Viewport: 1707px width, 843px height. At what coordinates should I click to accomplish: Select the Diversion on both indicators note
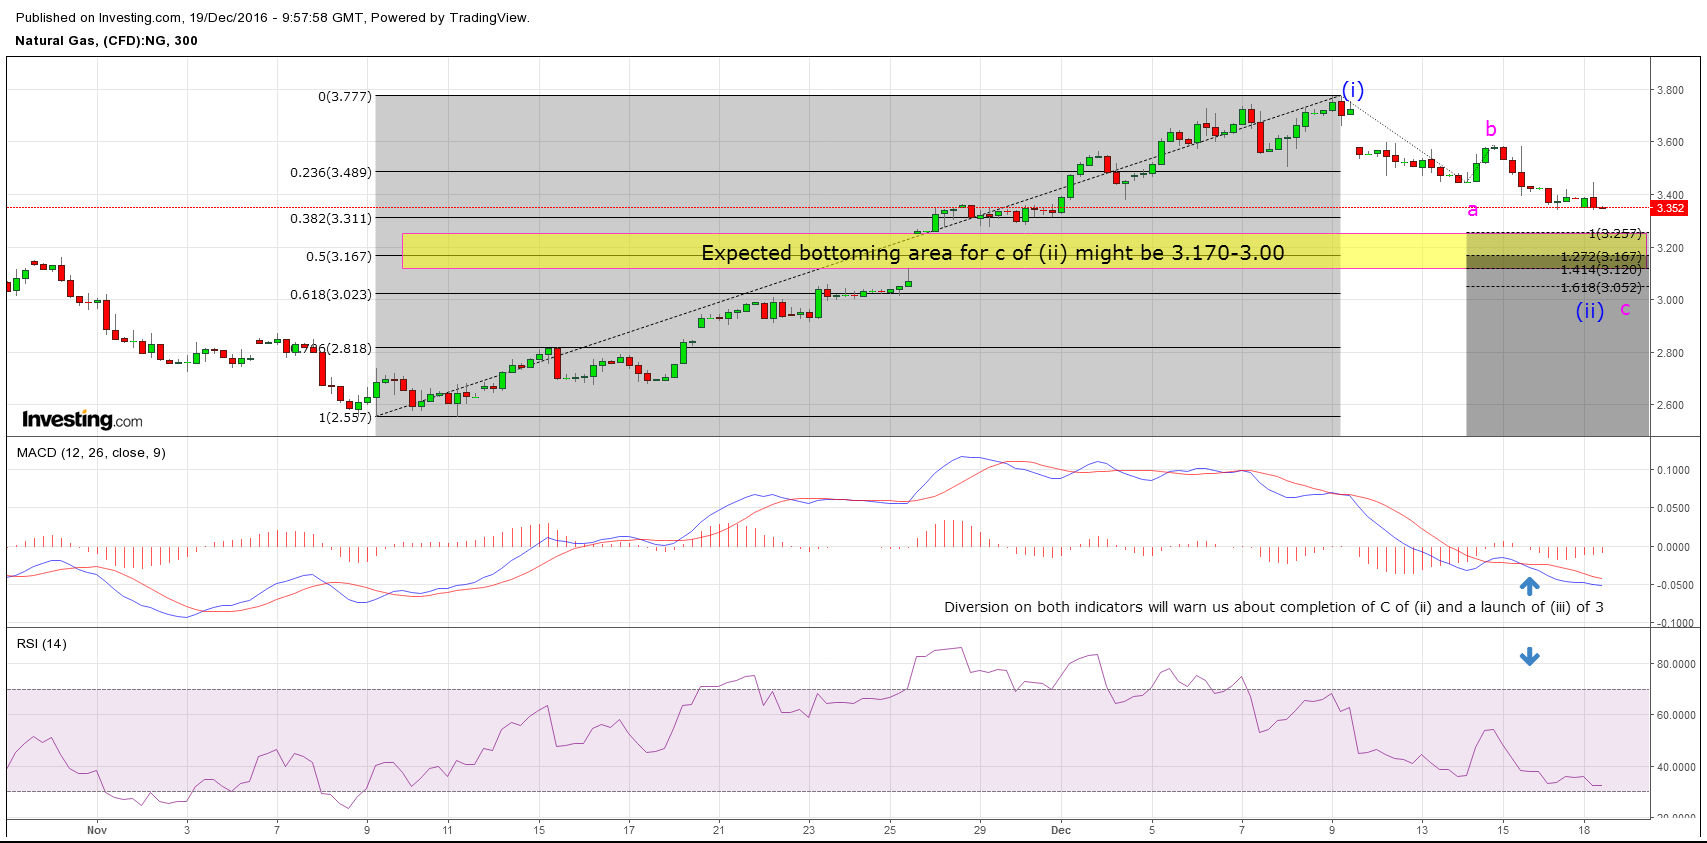pos(1273,607)
